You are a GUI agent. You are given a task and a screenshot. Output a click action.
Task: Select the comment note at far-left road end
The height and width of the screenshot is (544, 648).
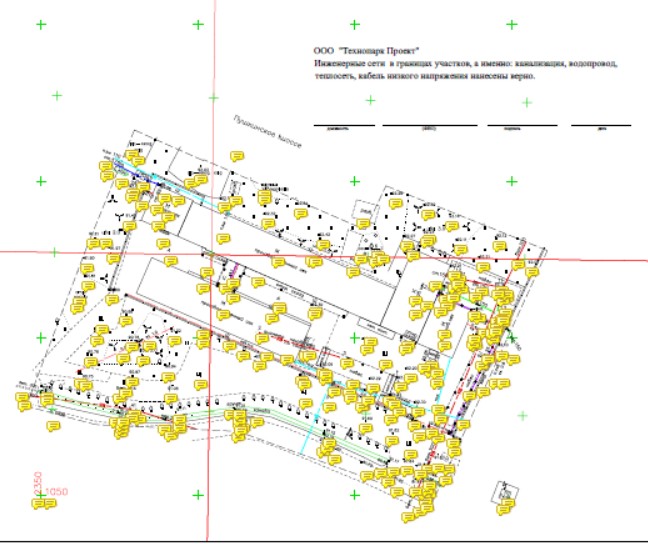pyautogui.click(x=21, y=399)
